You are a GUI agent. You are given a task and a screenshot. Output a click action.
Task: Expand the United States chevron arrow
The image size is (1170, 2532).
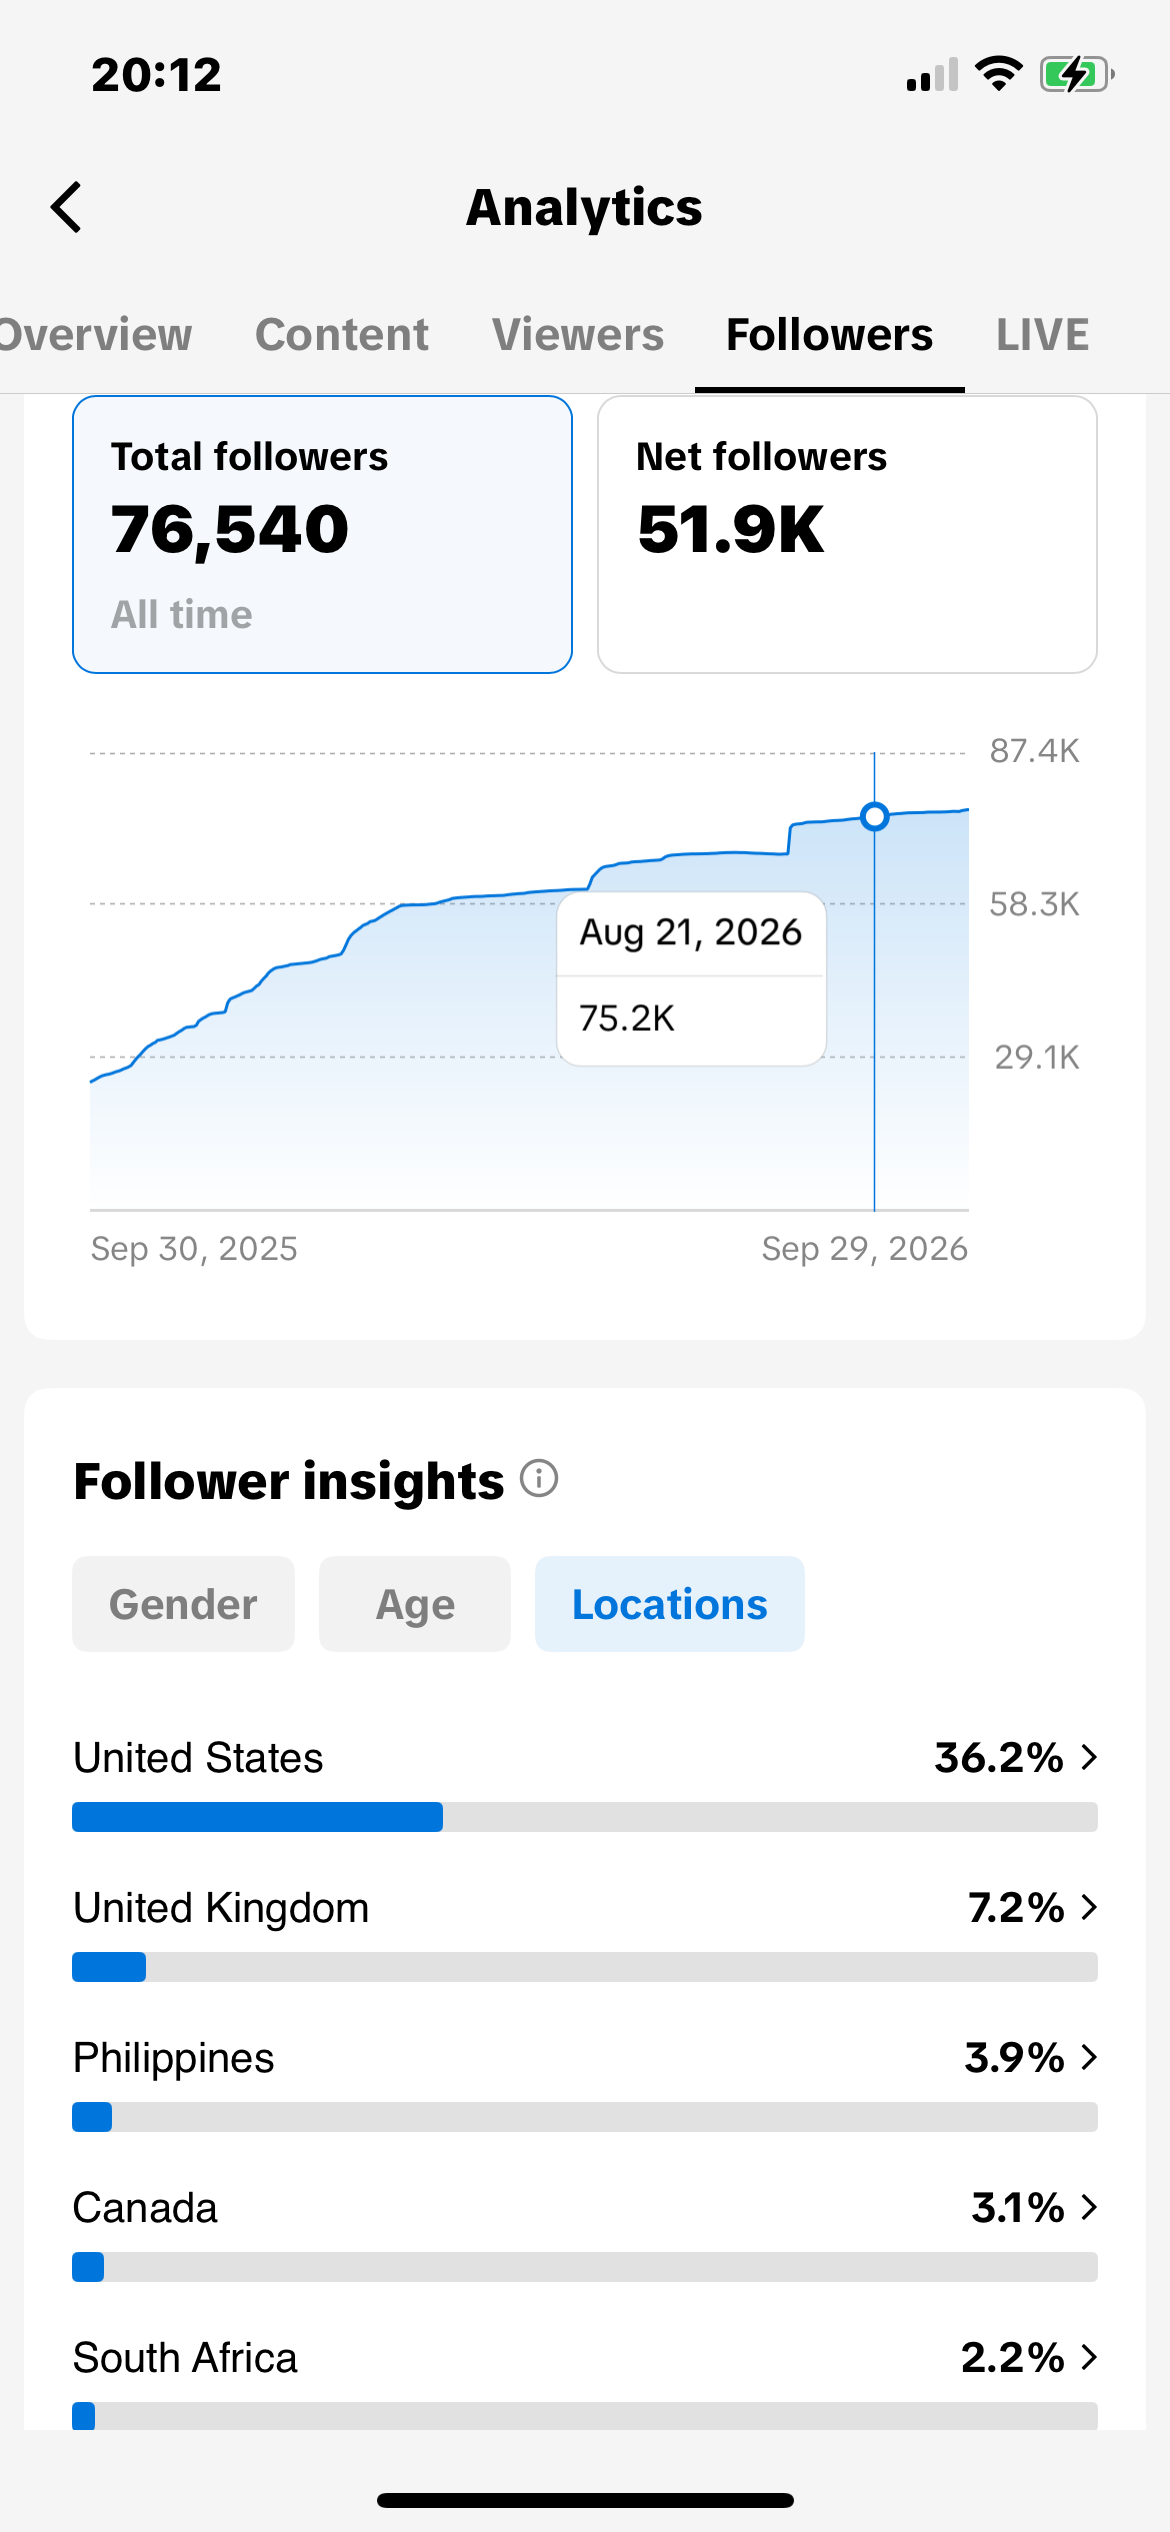point(1090,1757)
